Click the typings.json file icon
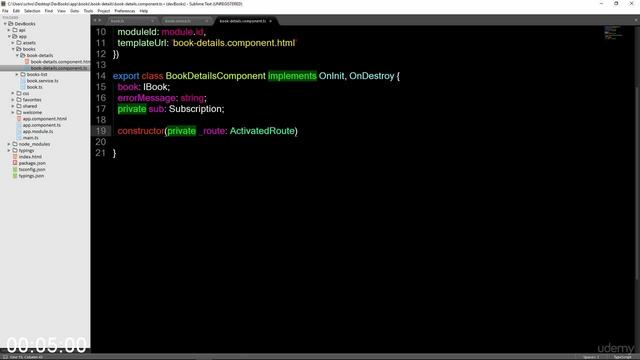The image size is (640, 360). click(15, 176)
